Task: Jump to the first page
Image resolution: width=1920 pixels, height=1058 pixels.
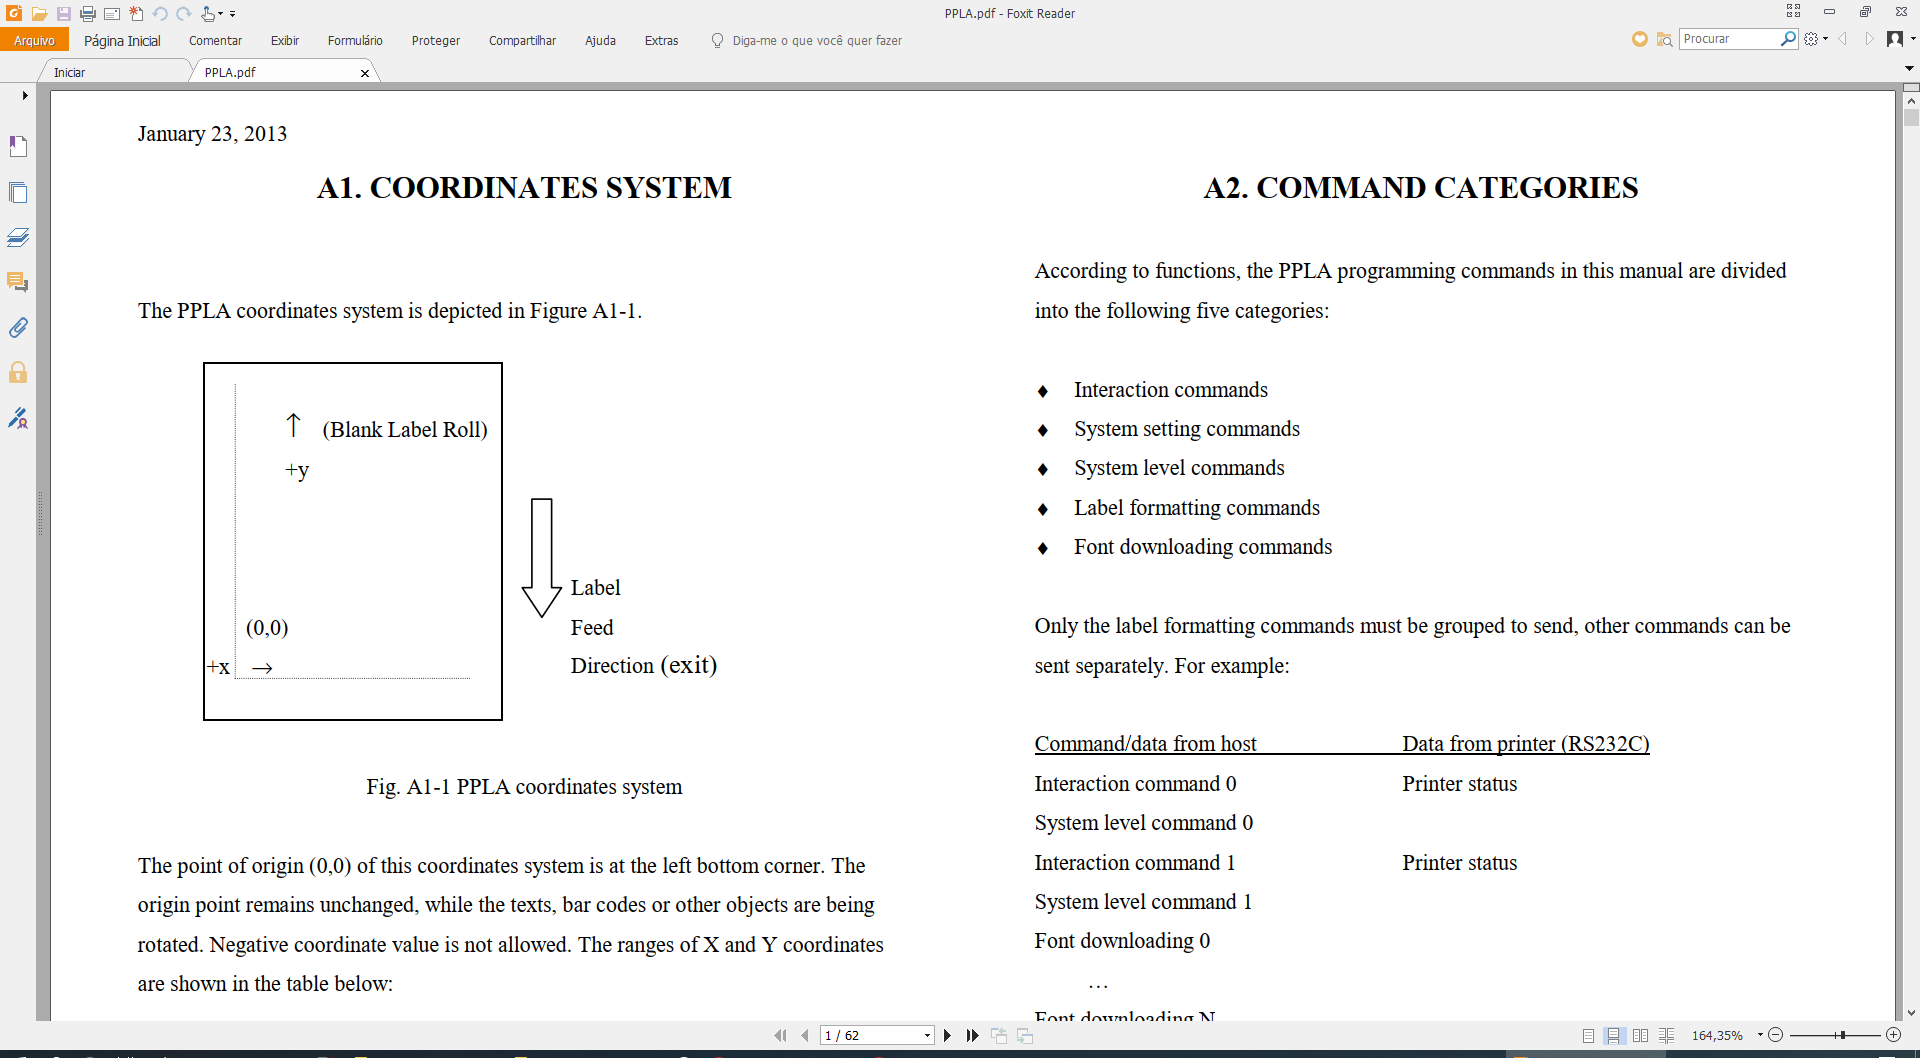Action: 780,1036
